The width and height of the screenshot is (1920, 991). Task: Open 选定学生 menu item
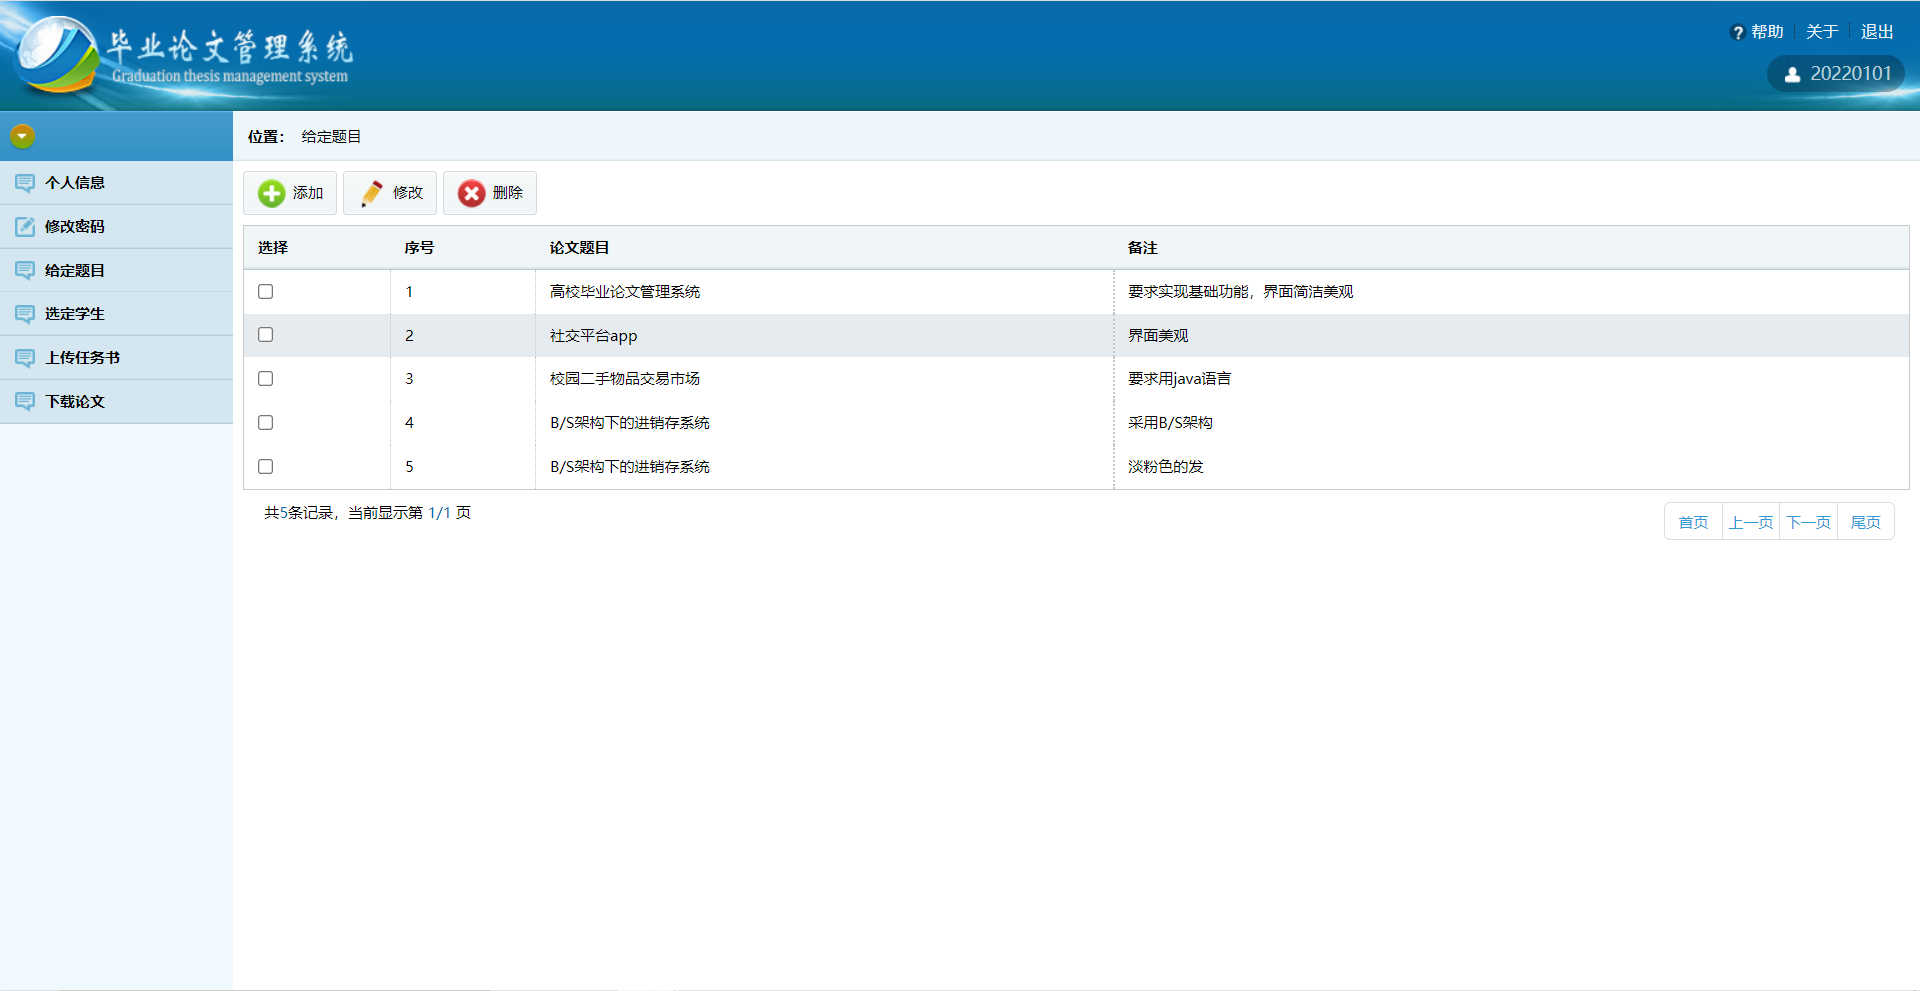116,314
